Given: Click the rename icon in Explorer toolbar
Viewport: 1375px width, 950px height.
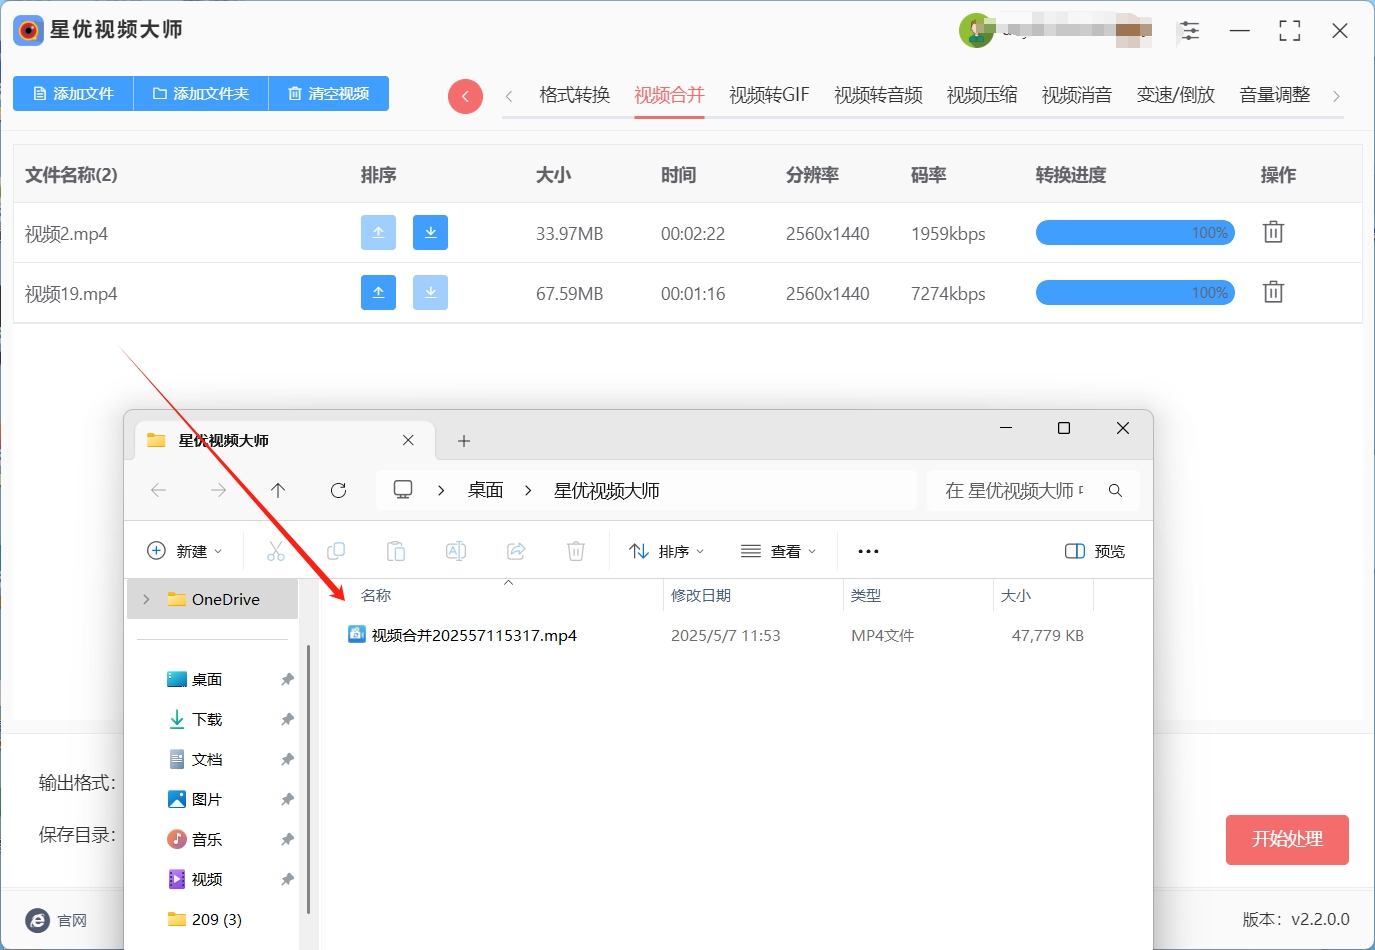Looking at the screenshot, I should pos(456,551).
